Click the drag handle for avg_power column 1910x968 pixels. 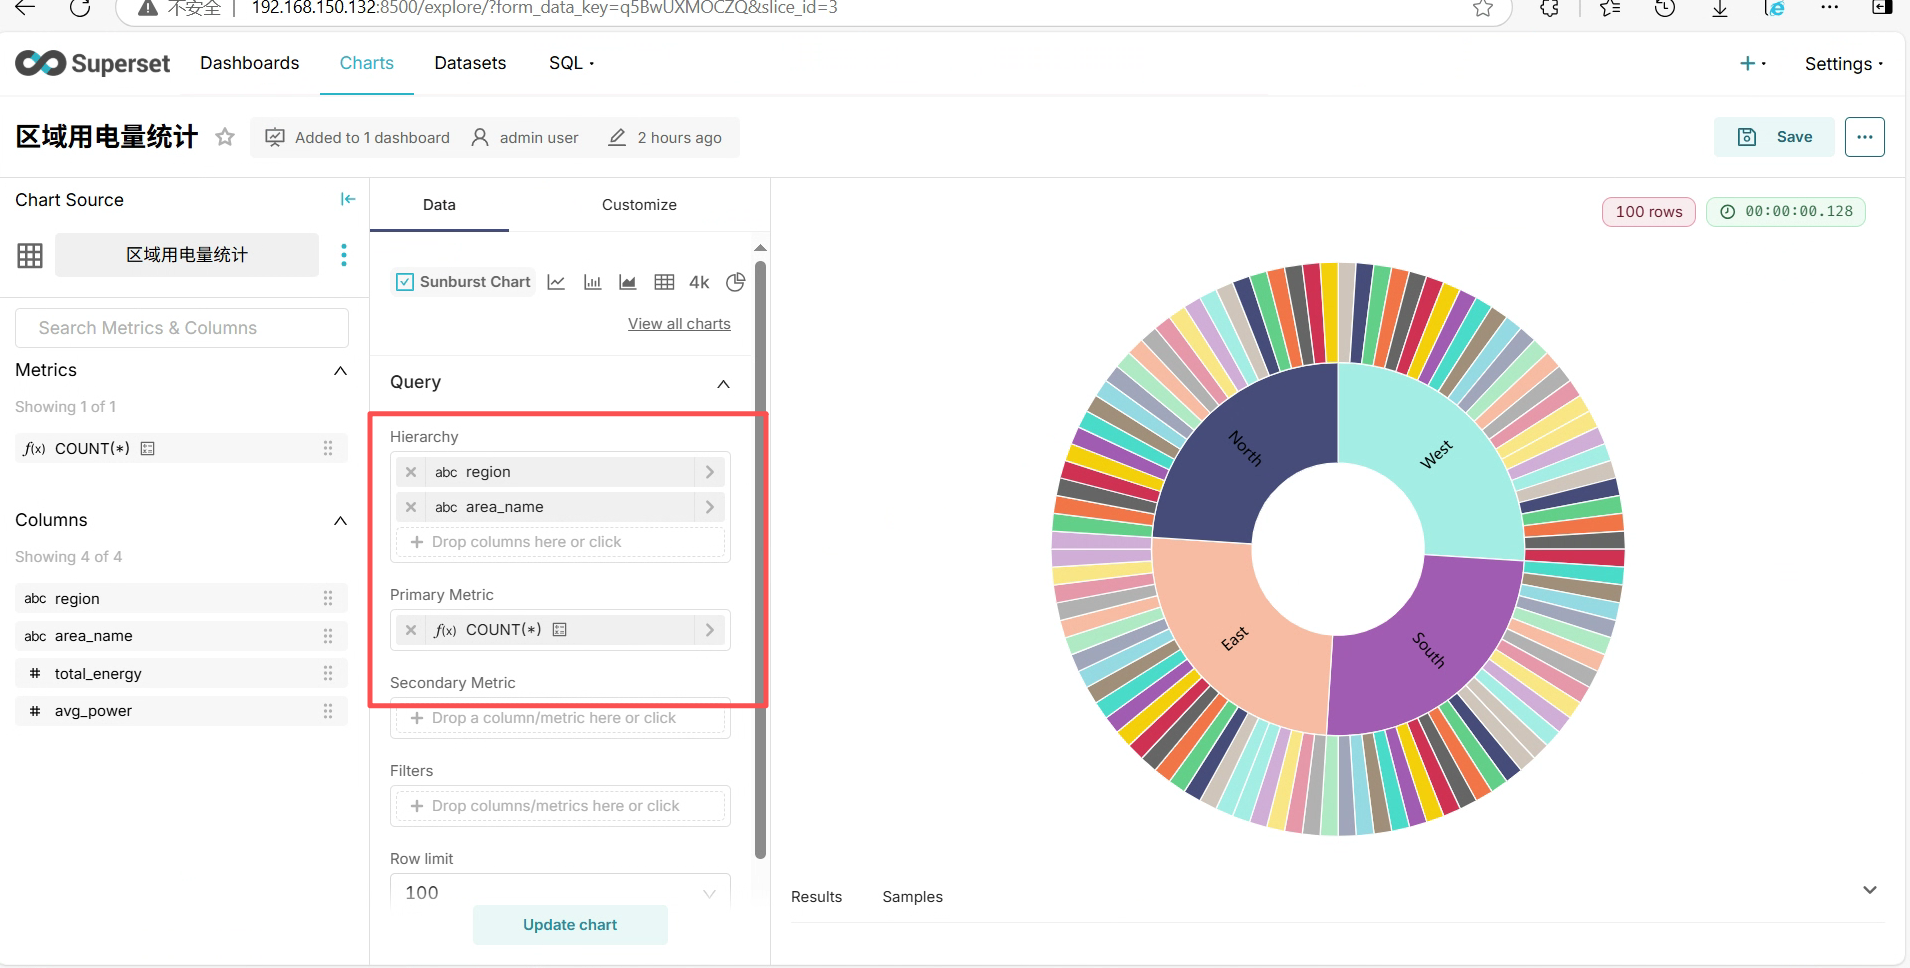click(x=328, y=711)
